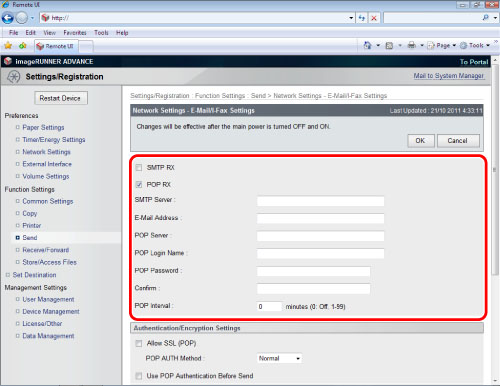Screen dimensions: 500x386
Task: Open Mail to System Manager link
Action: pos(449,76)
